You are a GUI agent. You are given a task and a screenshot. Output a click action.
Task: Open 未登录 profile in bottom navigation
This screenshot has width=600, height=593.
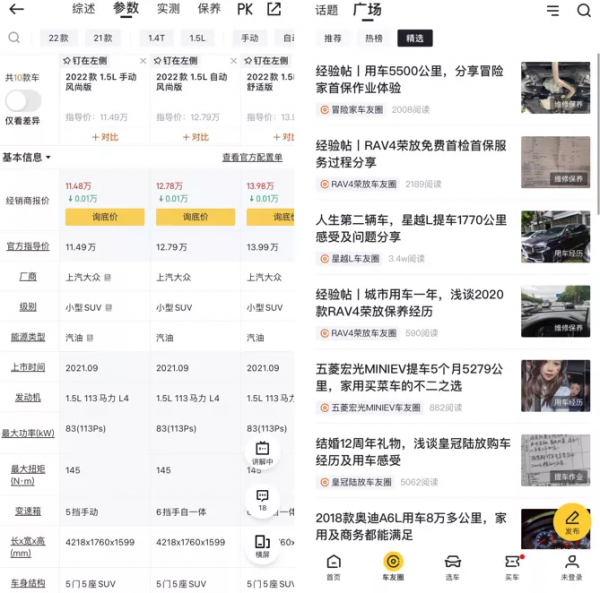coord(572,567)
